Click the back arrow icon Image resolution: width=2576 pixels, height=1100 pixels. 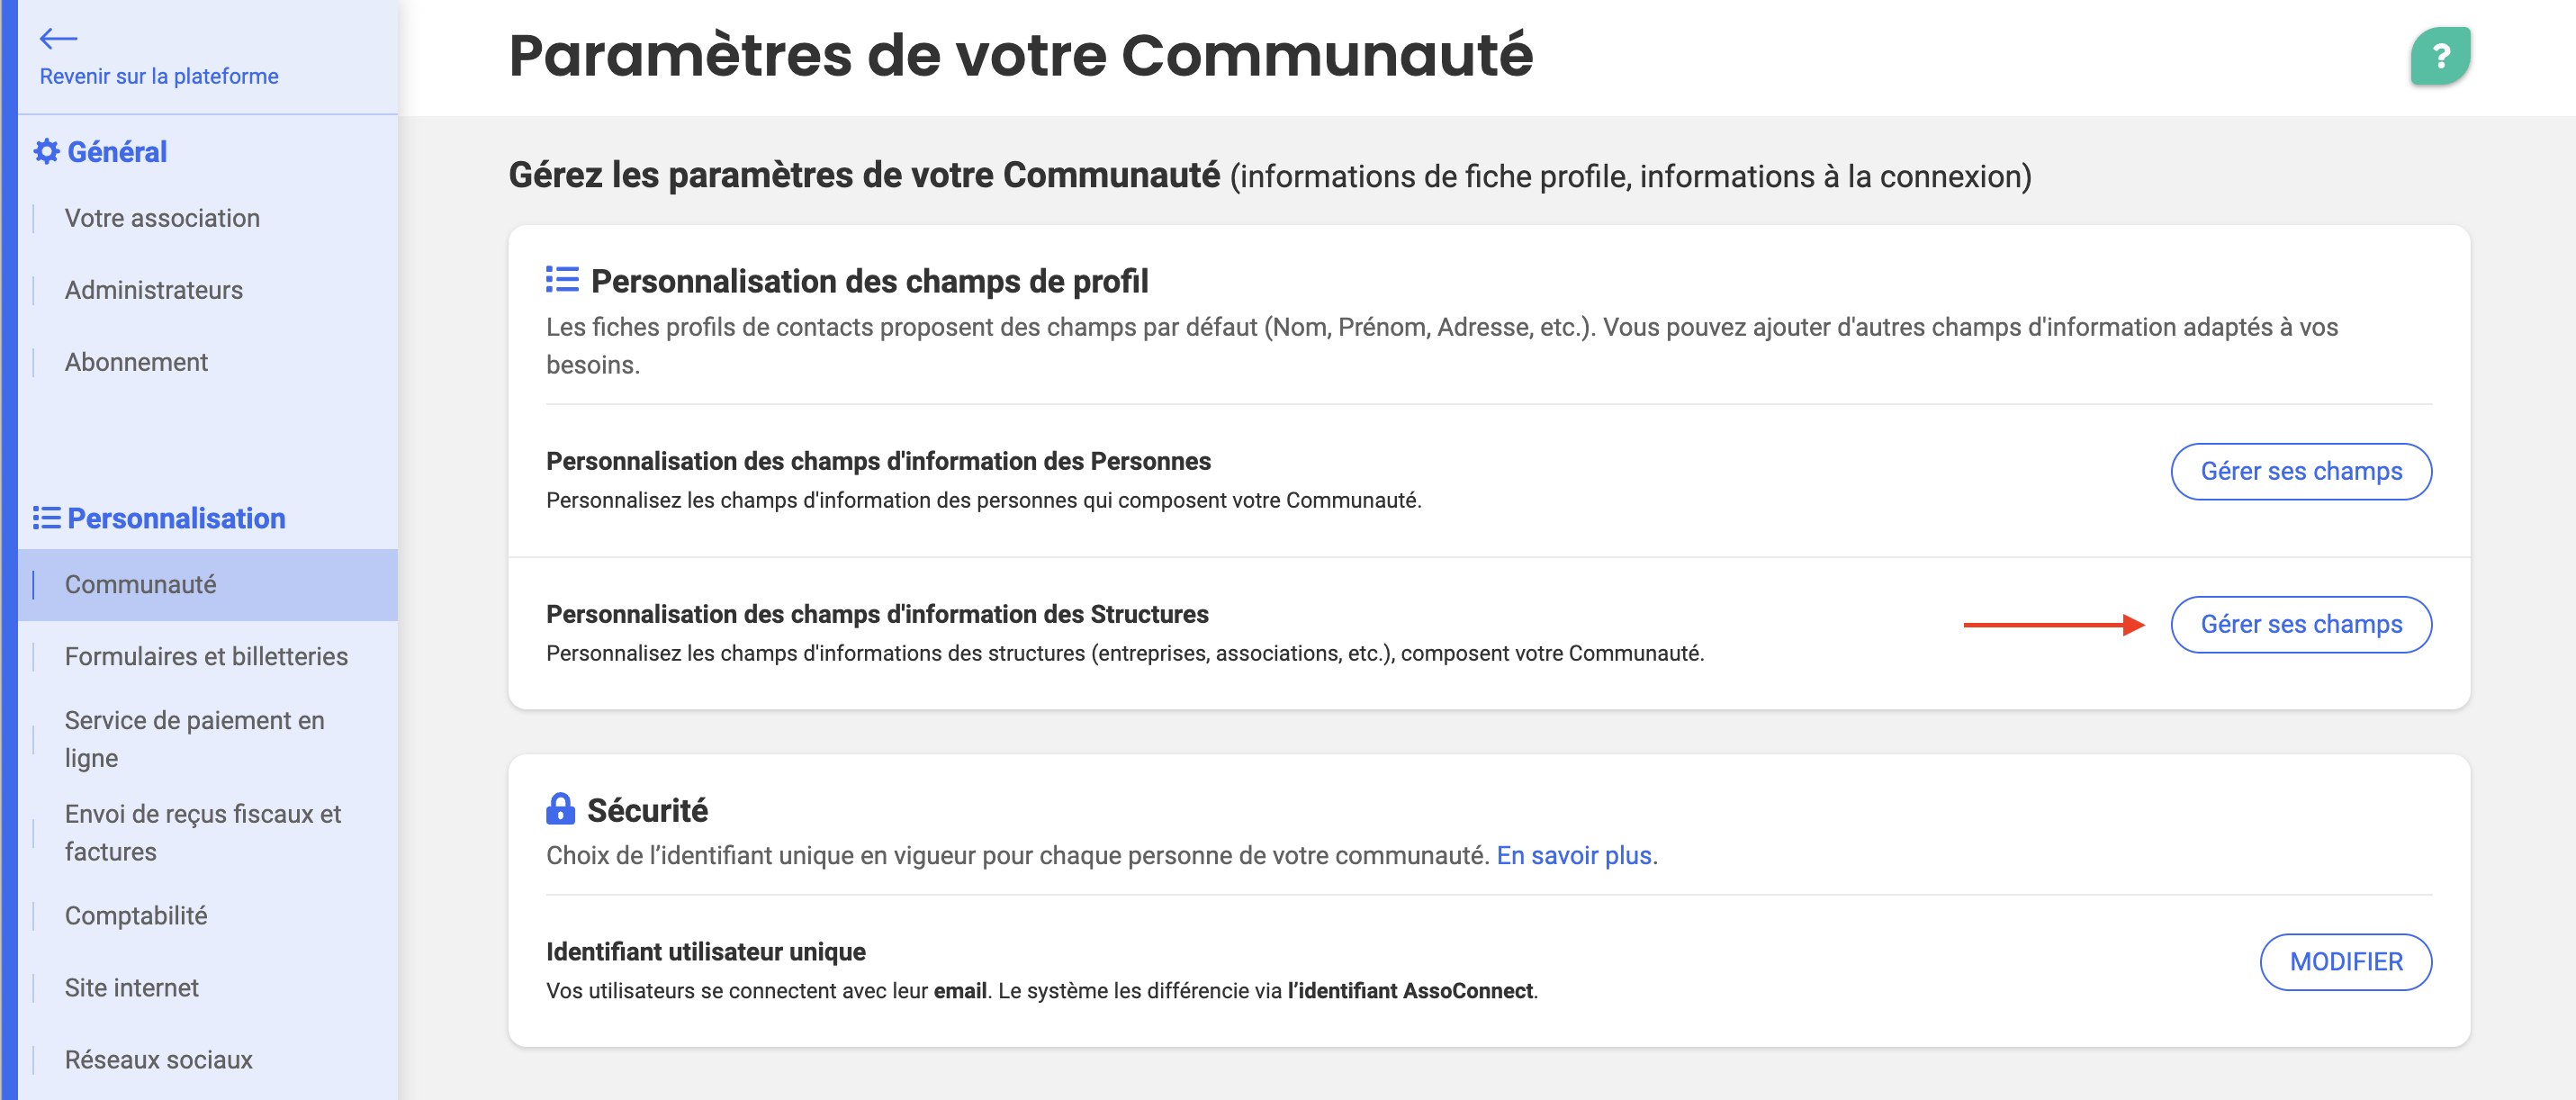[x=58, y=38]
